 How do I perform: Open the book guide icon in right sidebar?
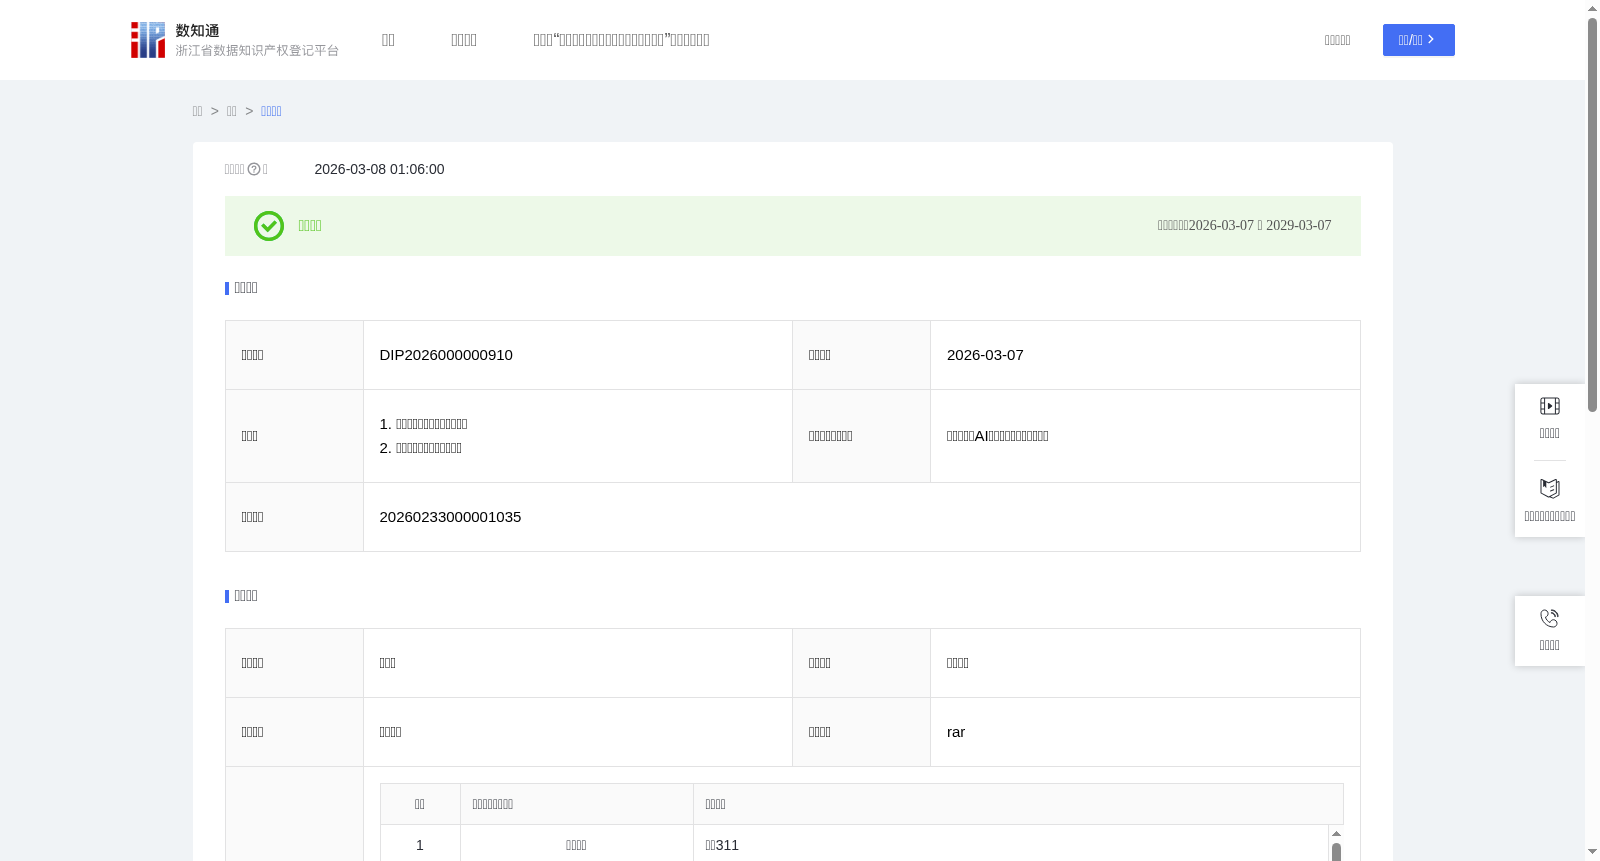(1549, 489)
